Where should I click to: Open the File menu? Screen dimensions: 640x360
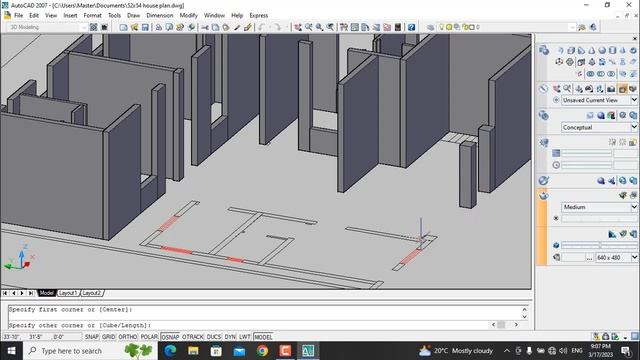[18, 16]
